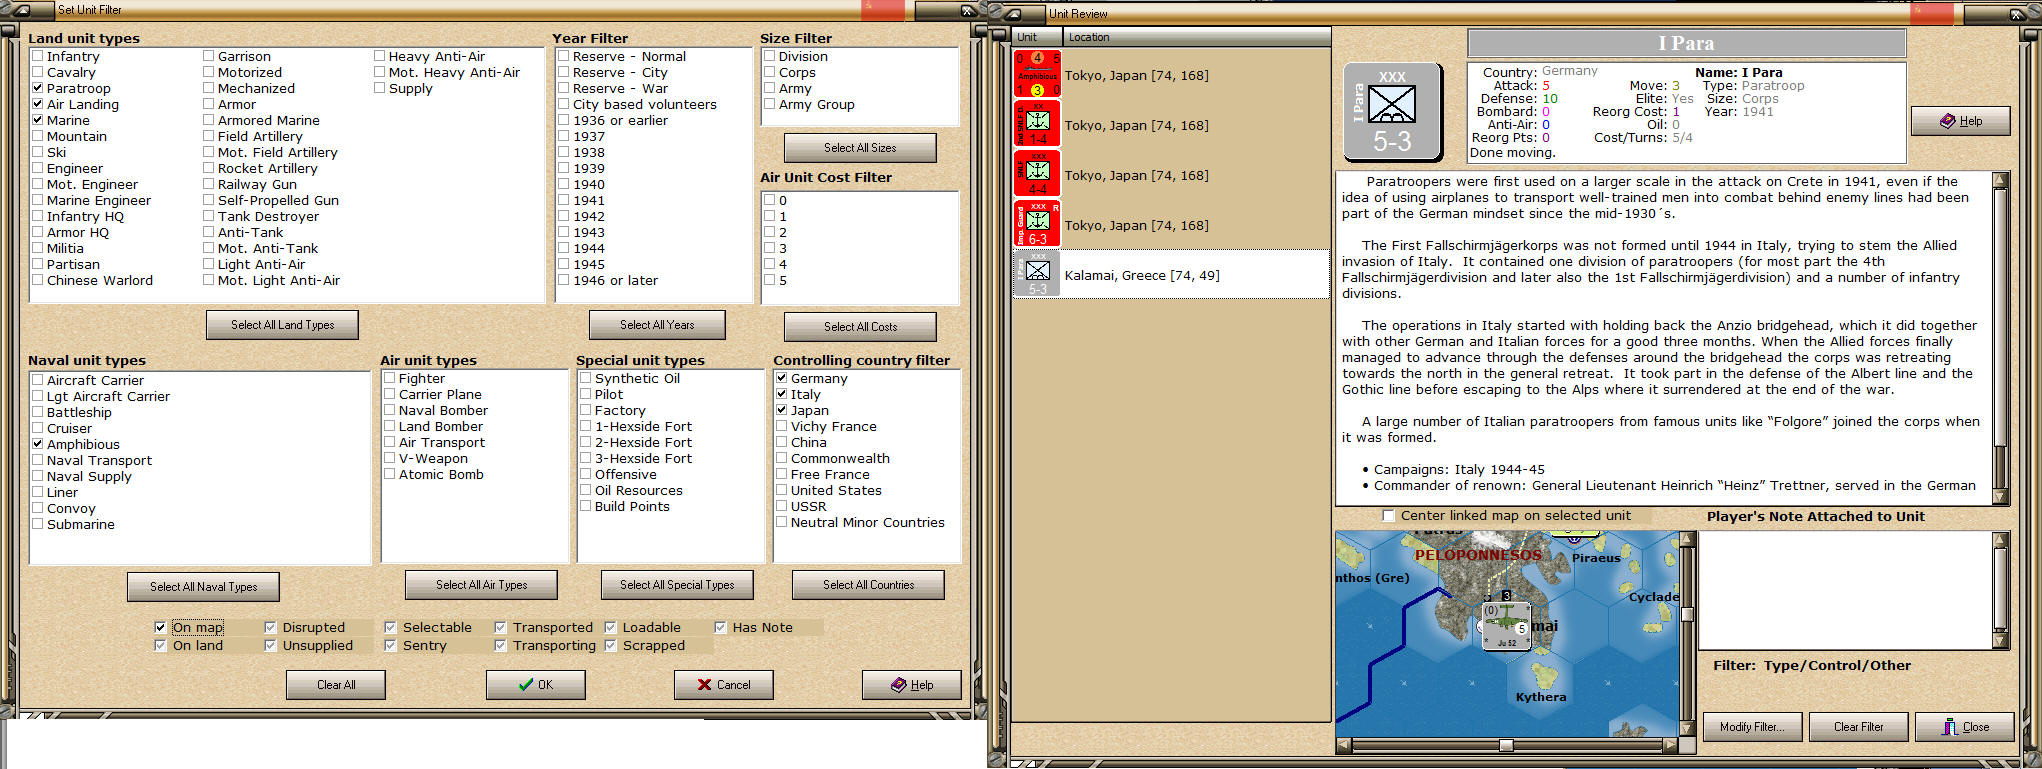This screenshot has height=769, width=2042.
Task: Uncheck Germany in controlling country filter
Action: tap(781, 378)
